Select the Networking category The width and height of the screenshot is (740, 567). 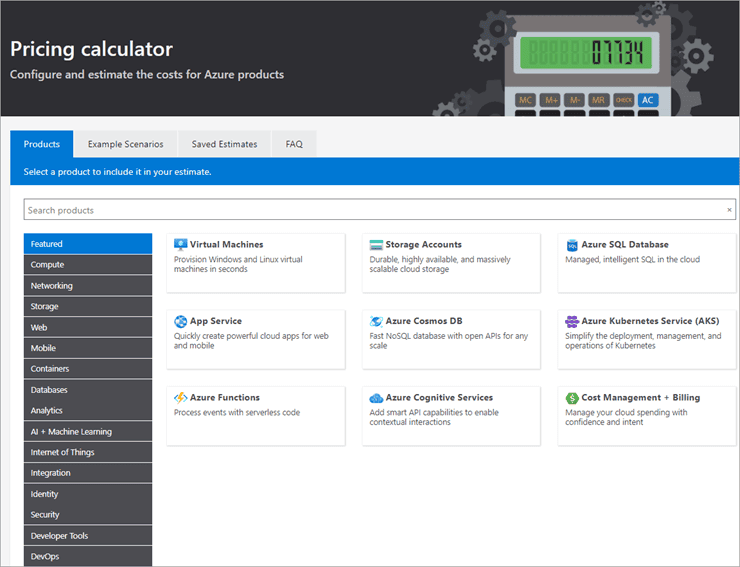(x=88, y=286)
